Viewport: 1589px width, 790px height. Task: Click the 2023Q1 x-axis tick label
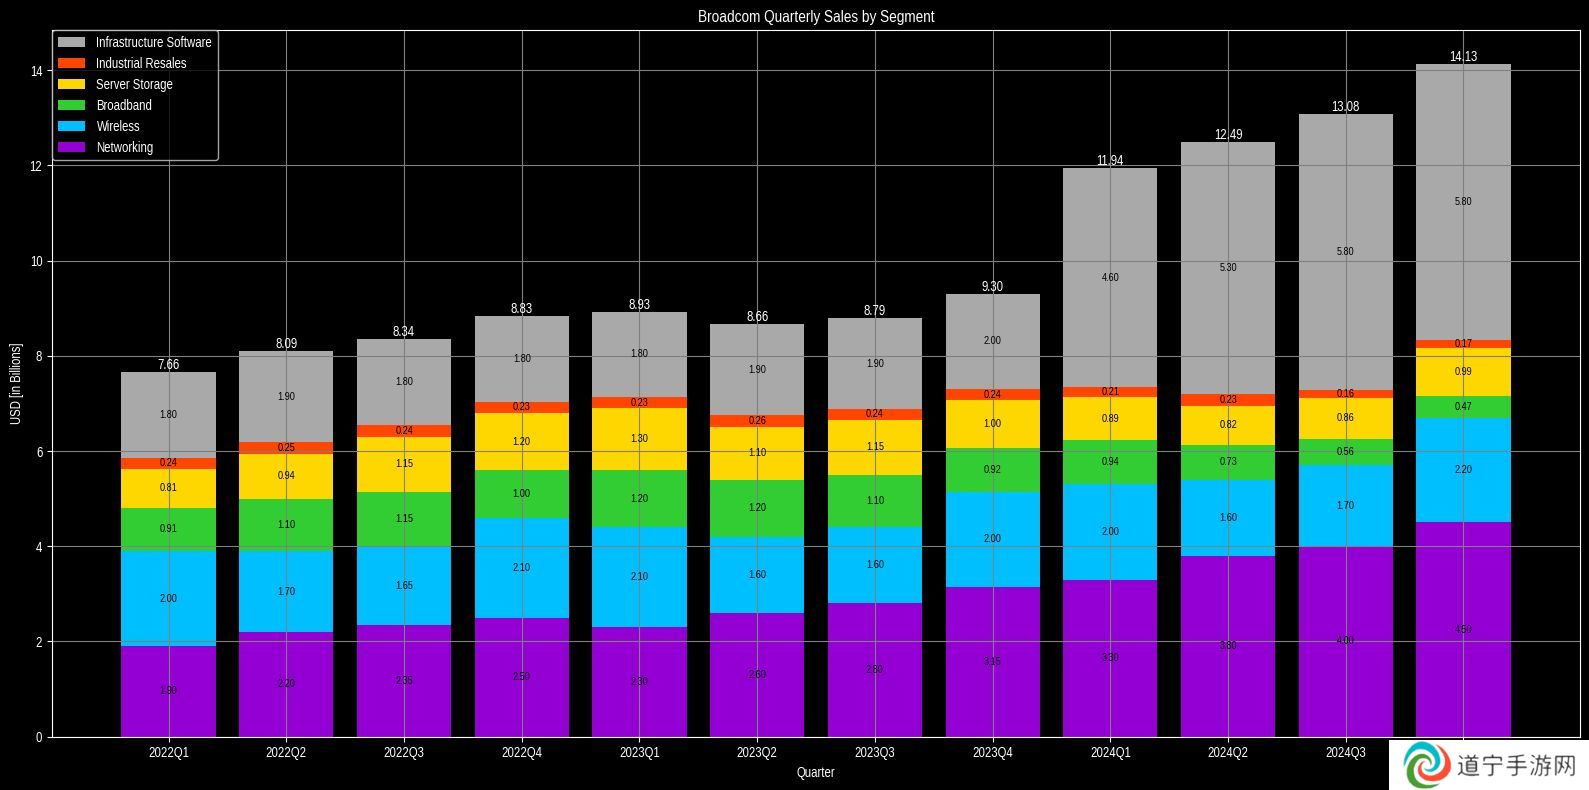pos(639,752)
